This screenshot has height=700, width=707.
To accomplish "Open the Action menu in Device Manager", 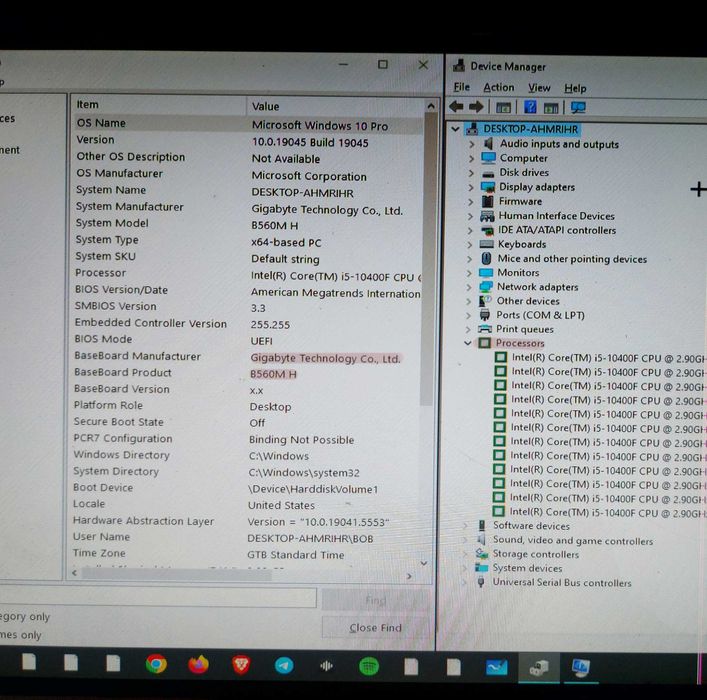I will pos(498,87).
